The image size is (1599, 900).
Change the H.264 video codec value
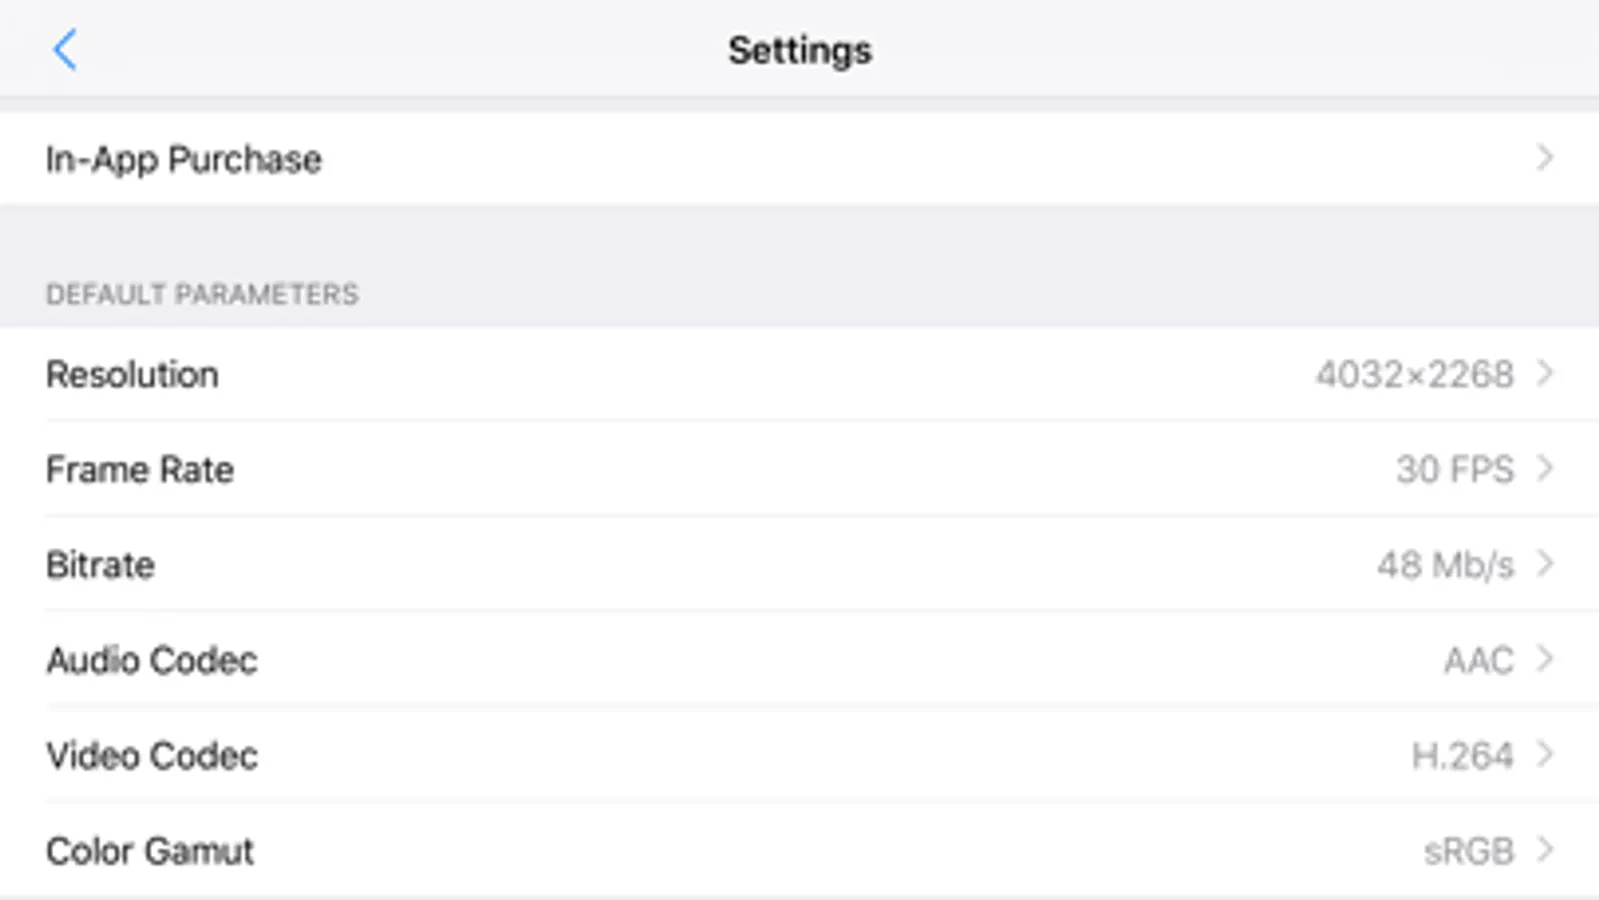tap(1463, 755)
